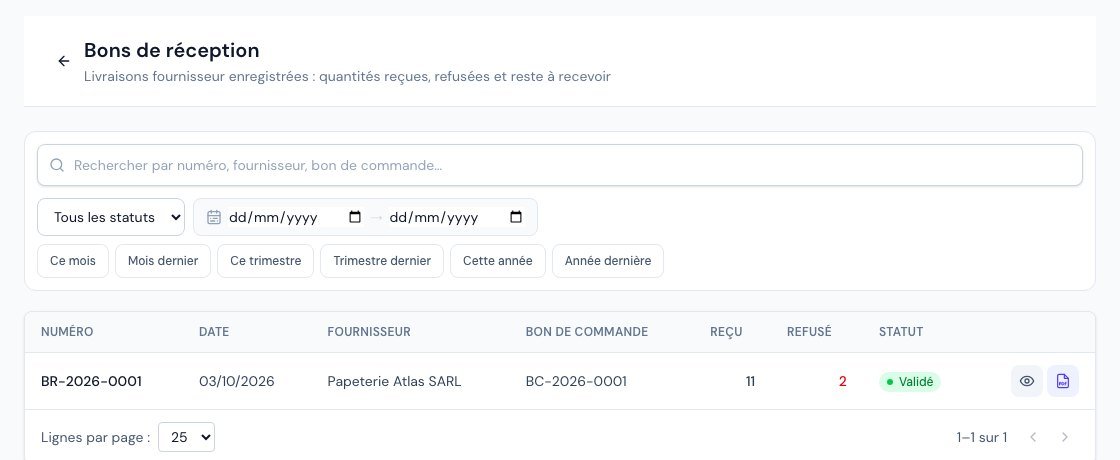Open the lines per page dropdown

[x=186, y=437]
